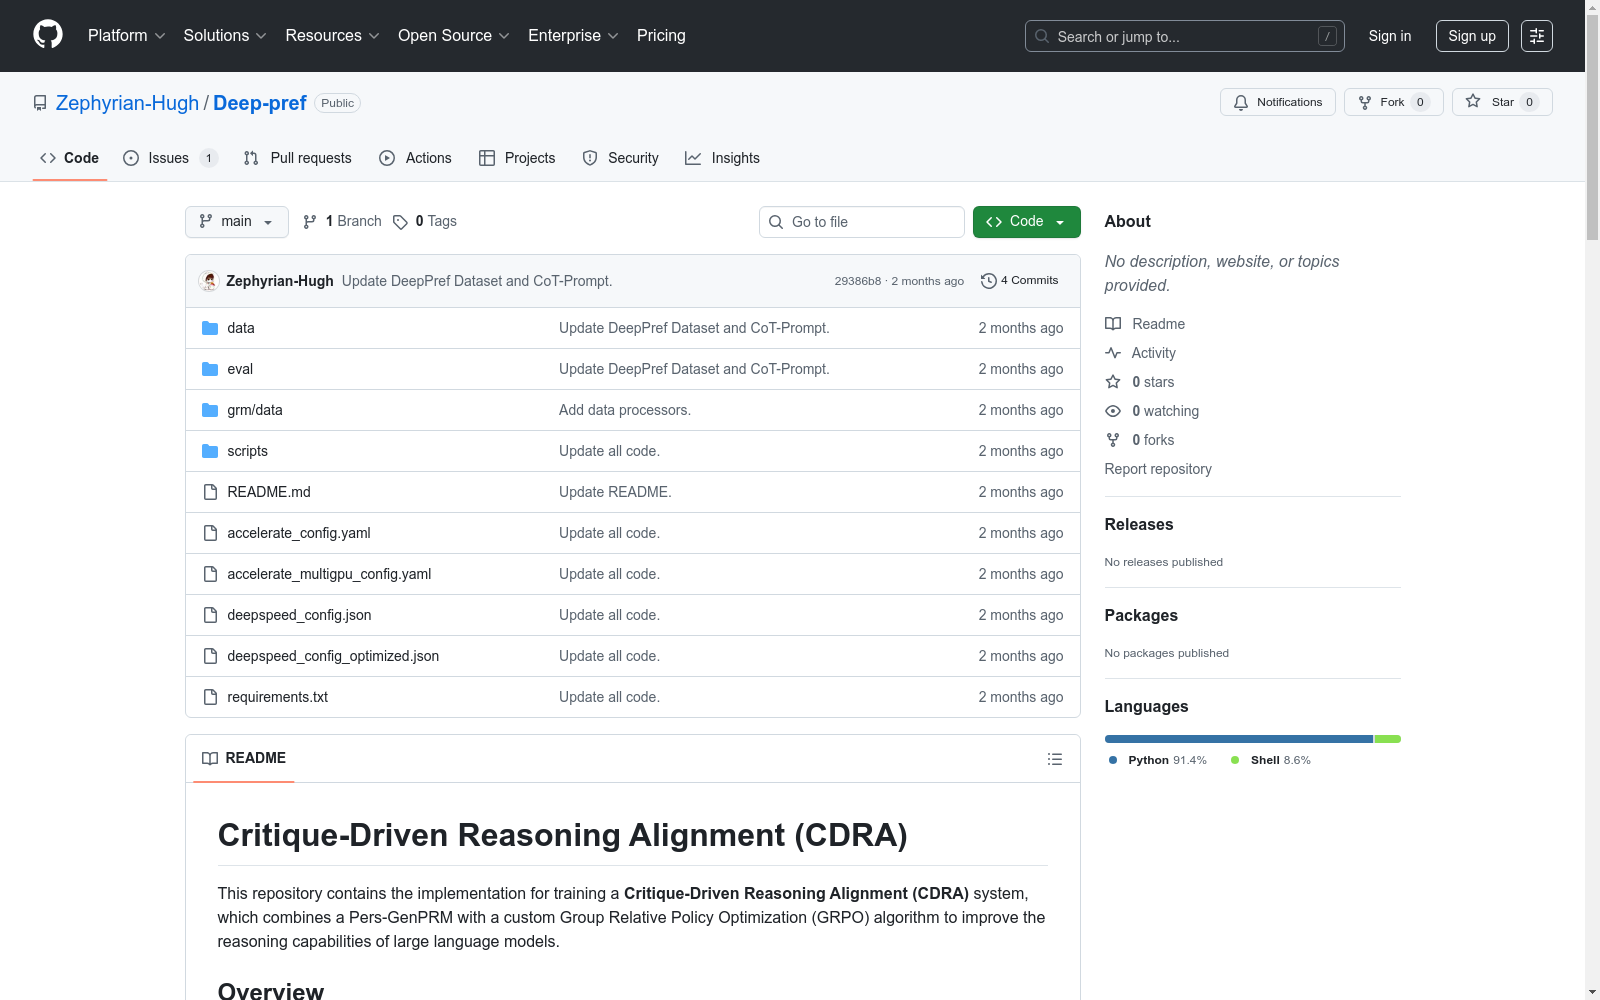Expand the Resources menu
Image resolution: width=1600 pixels, height=1000 pixels.
click(x=332, y=36)
